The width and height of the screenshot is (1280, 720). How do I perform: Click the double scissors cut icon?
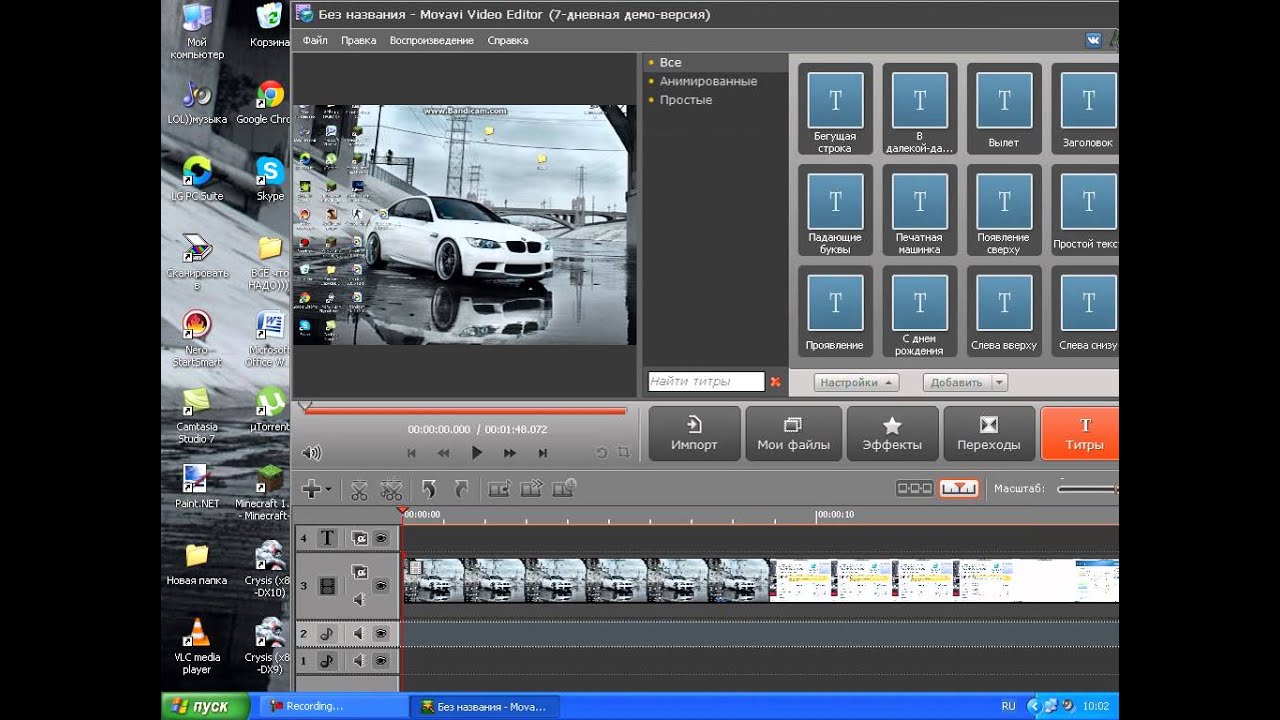(391, 489)
